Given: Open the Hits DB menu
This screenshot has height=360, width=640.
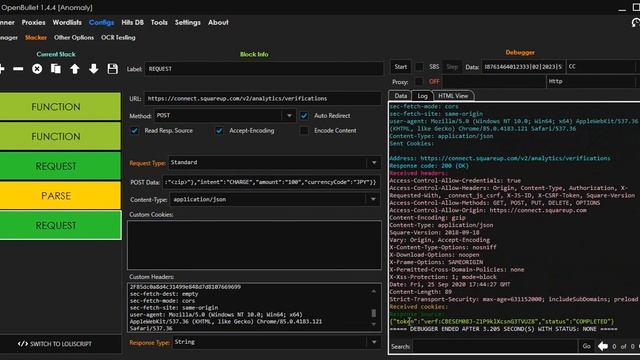Looking at the screenshot, I should (133, 22).
